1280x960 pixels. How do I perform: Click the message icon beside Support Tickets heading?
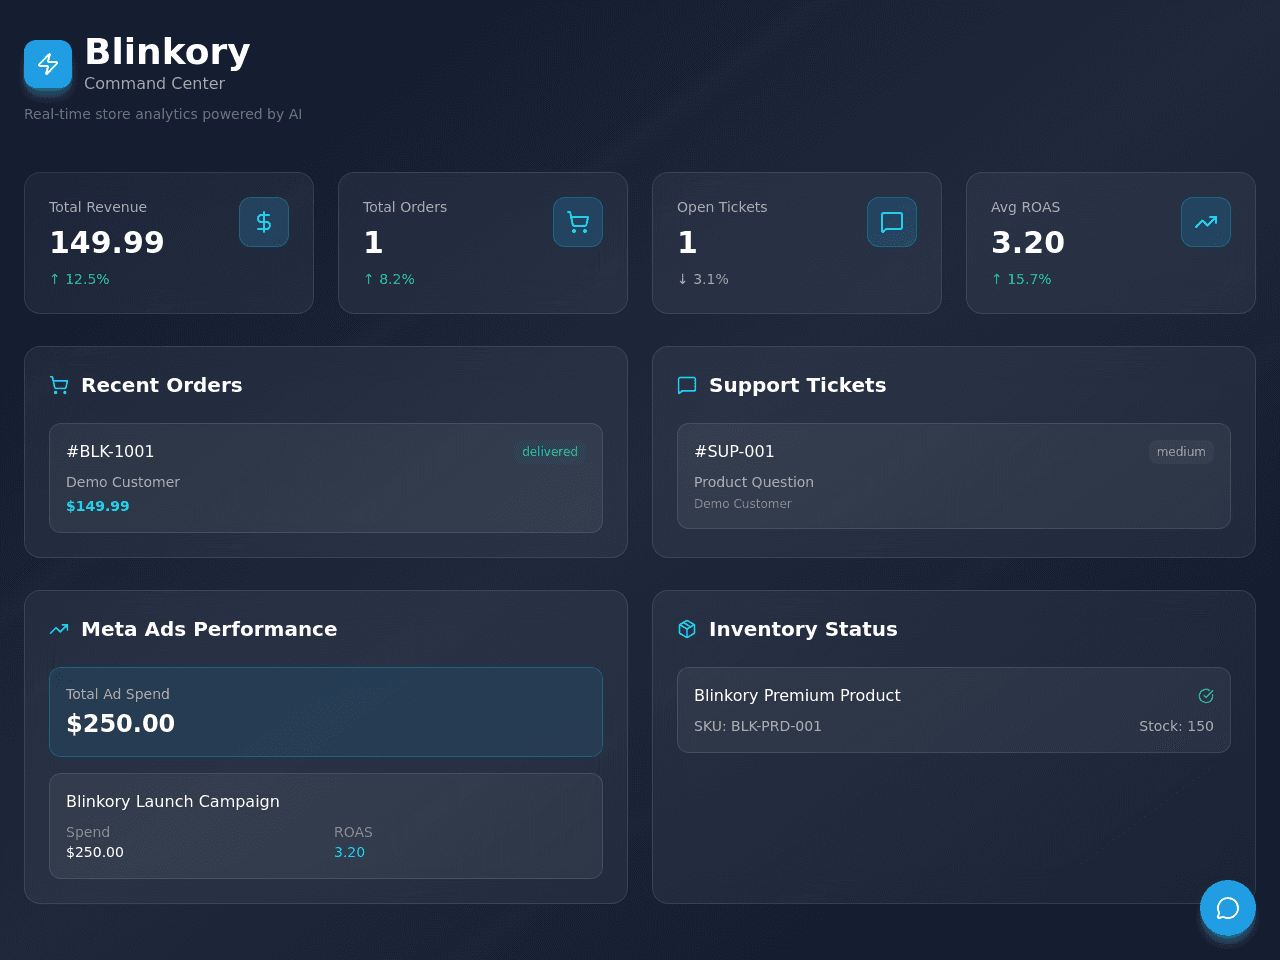click(687, 385)
